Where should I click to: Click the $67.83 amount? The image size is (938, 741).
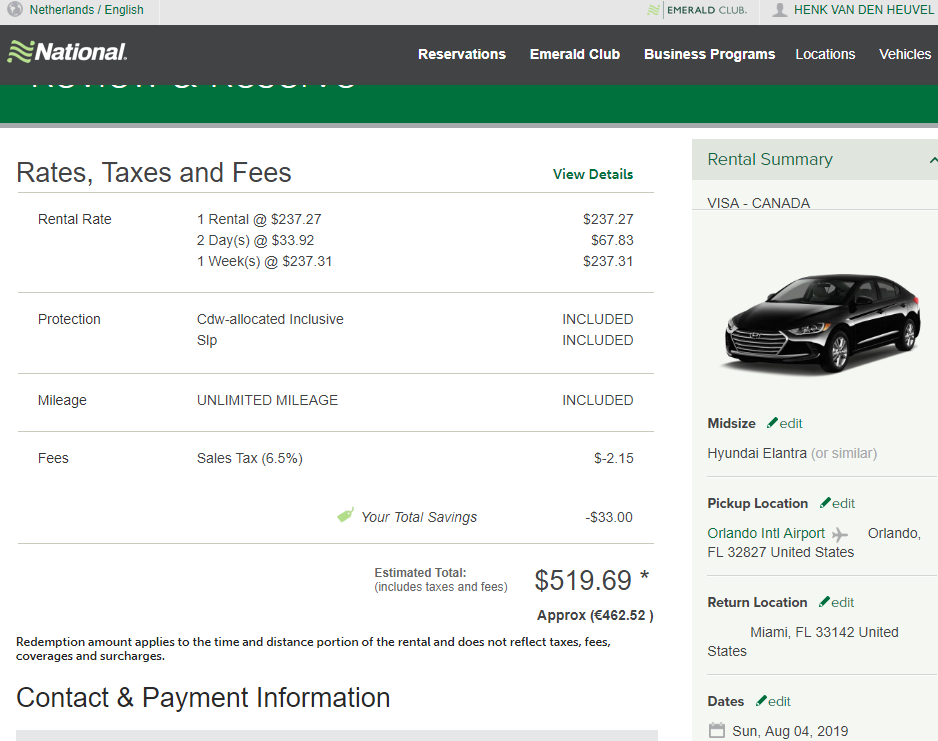[612, 240]
